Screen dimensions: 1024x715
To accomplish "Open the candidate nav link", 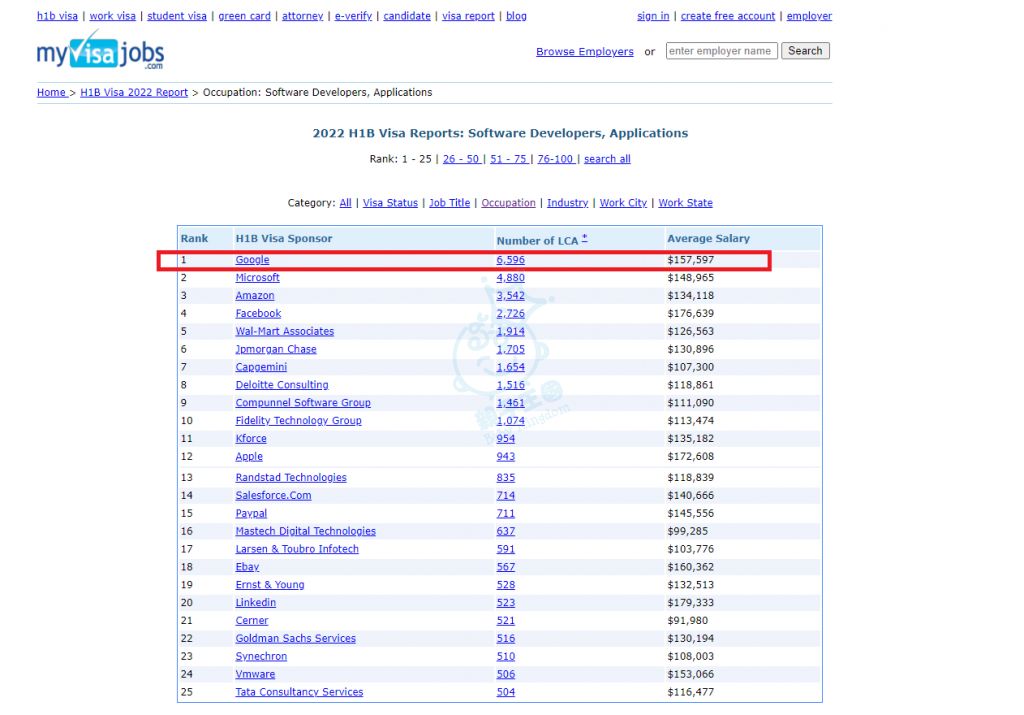I will [407, 16].
